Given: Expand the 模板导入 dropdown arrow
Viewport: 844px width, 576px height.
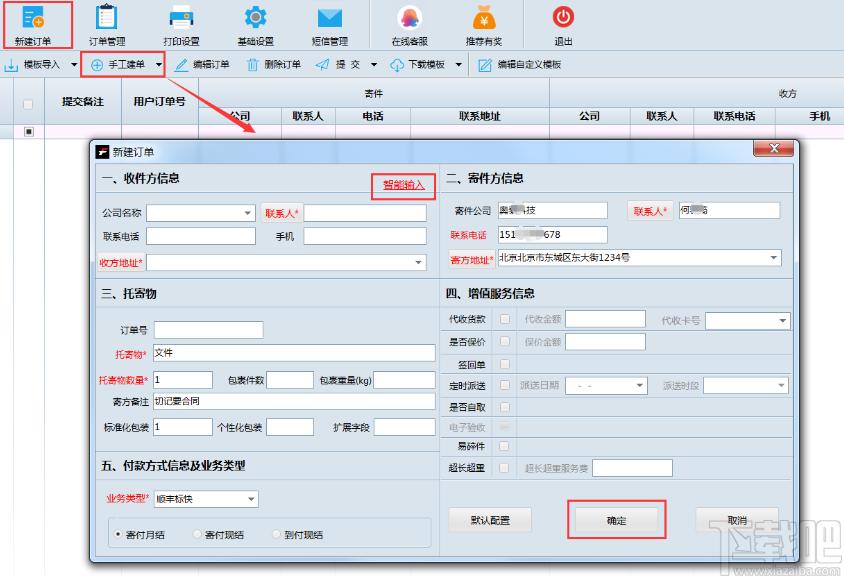Looking at the screenshot, I should pyautogui.click(x=74, y=65).
